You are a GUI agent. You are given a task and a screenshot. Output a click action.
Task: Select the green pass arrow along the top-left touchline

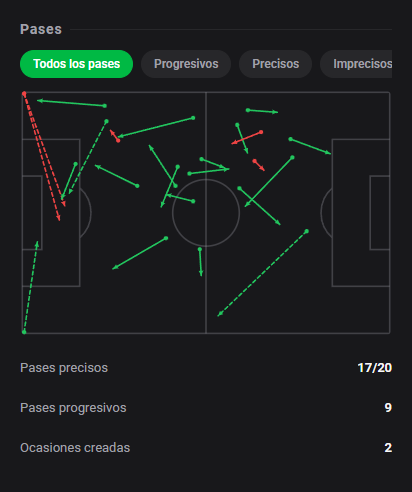pyautogui.click(x=72, y=103)
